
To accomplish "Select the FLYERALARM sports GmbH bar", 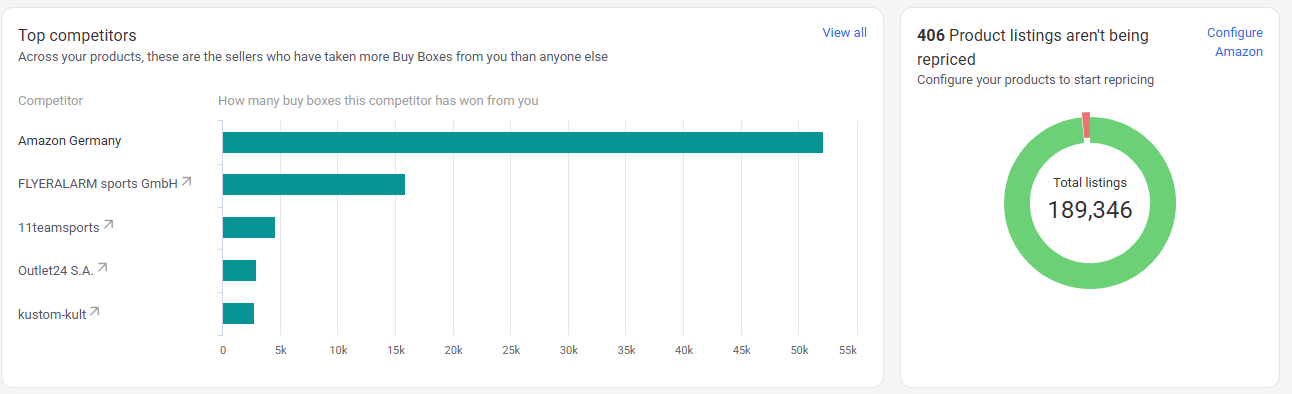I will pyautogui.click(x=313, y=184).
